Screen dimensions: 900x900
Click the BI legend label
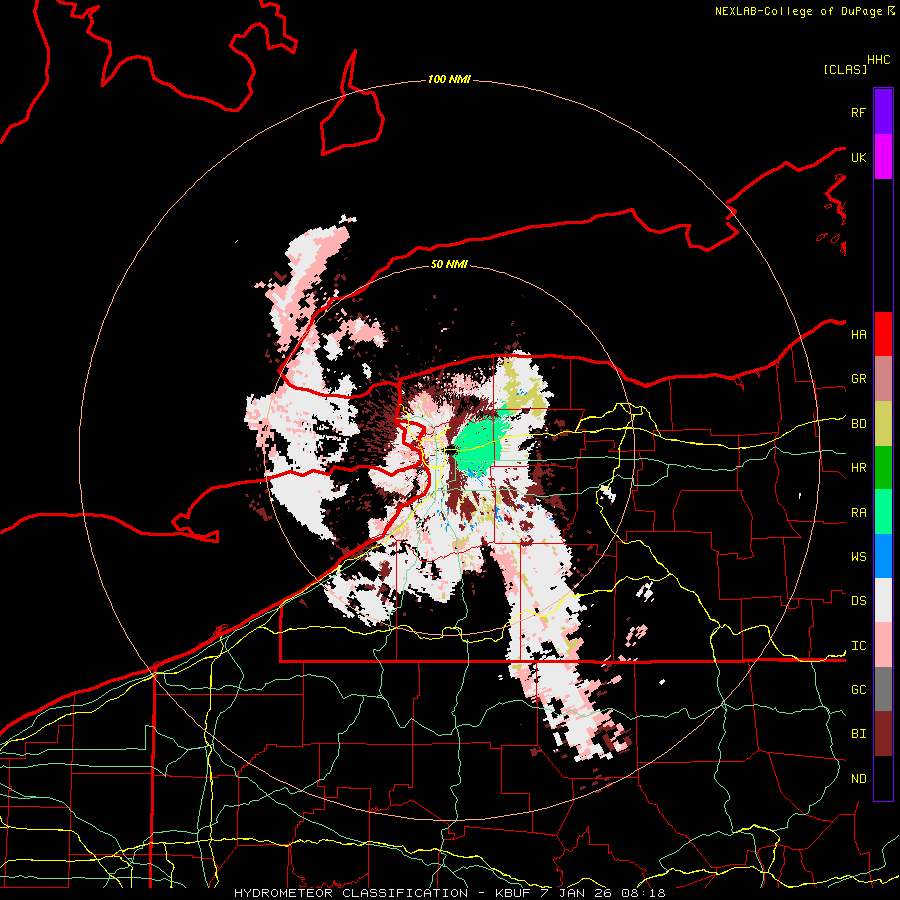[858, 734]
